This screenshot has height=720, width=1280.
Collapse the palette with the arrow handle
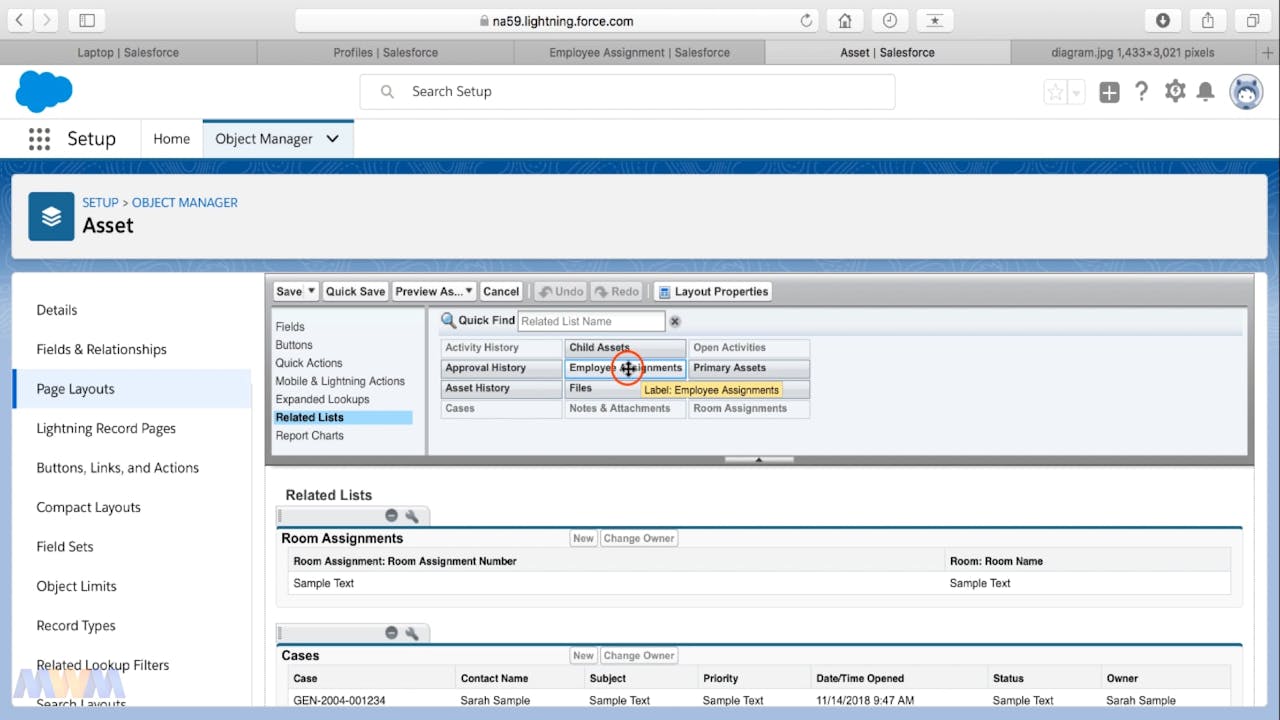[759, 460]
